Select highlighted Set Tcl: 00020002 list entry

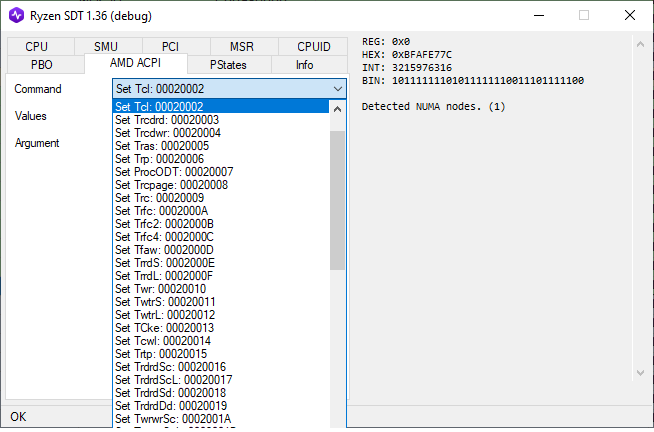221,107
